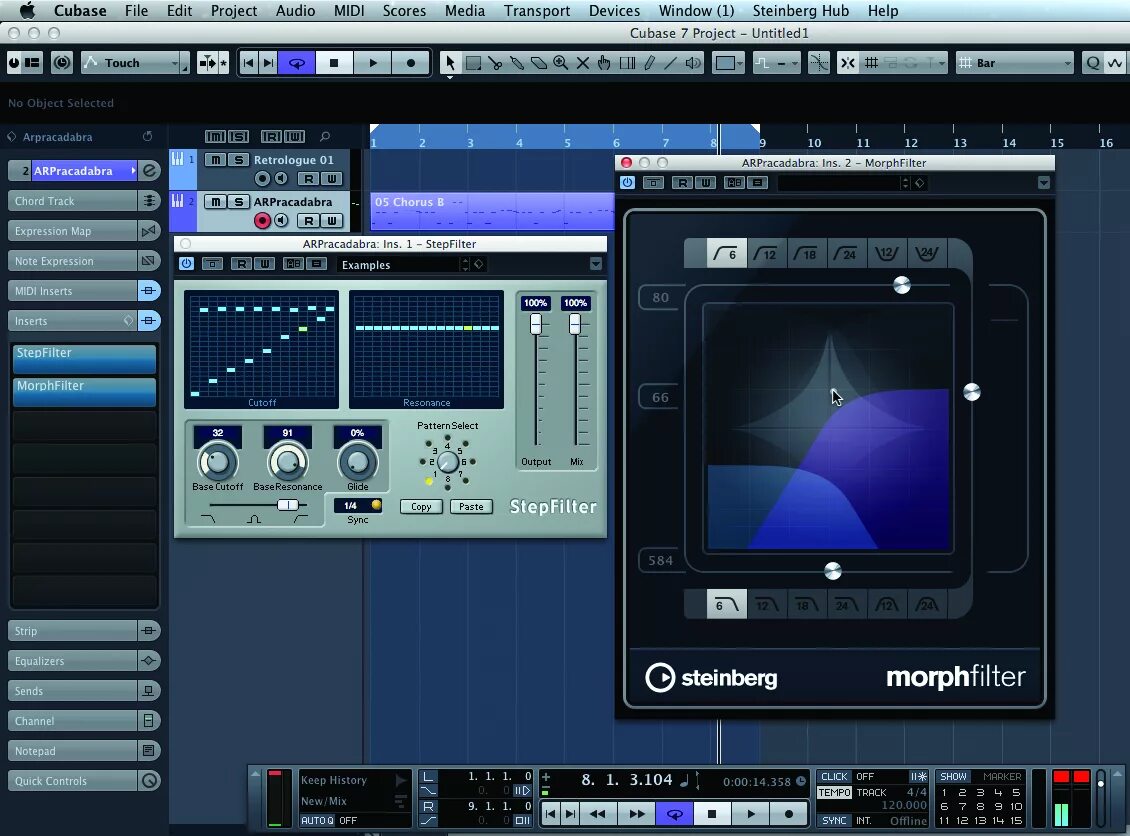Open the Apple menu
Viewport: 1130px width, 836px height.
coord(27,11)
